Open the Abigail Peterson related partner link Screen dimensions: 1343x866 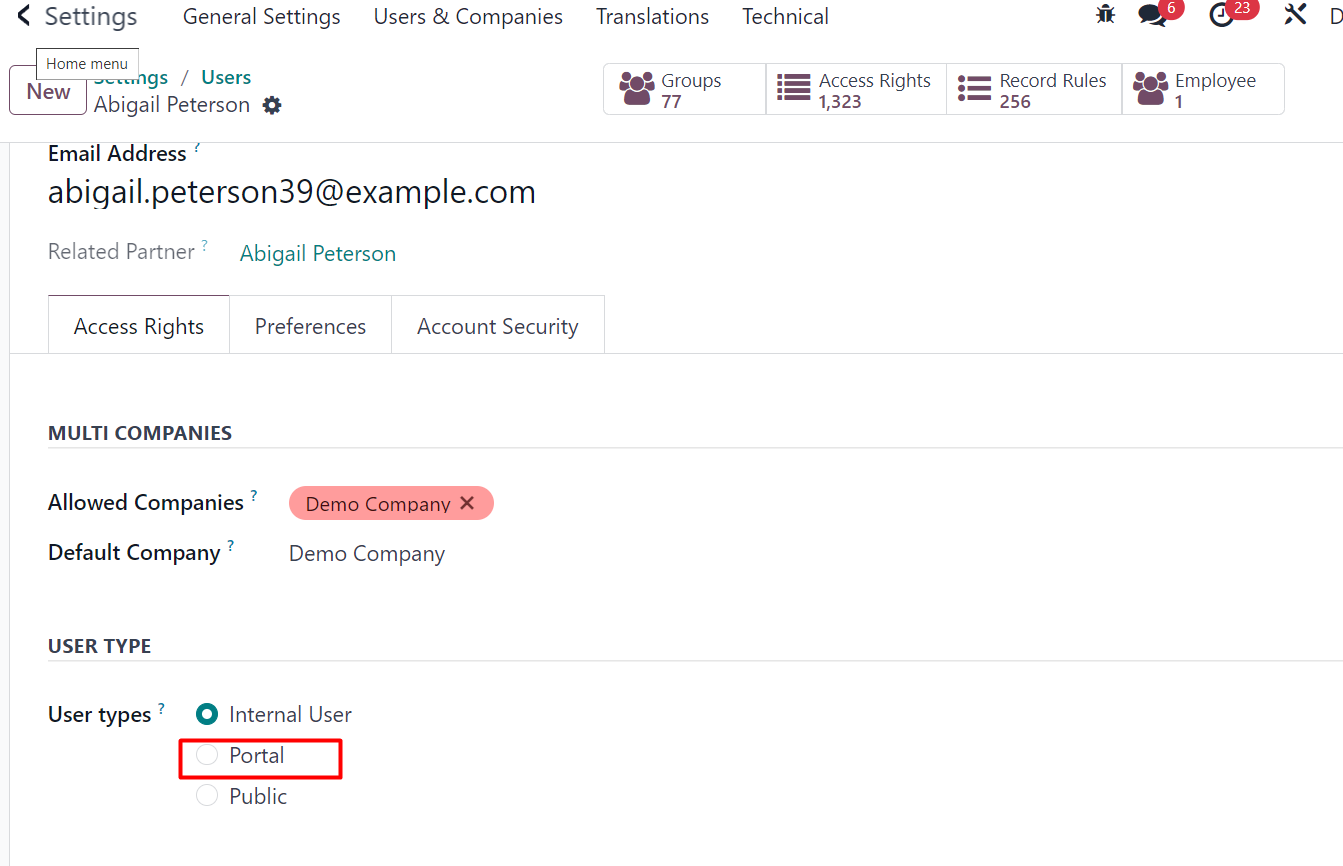tap(318, 254)
